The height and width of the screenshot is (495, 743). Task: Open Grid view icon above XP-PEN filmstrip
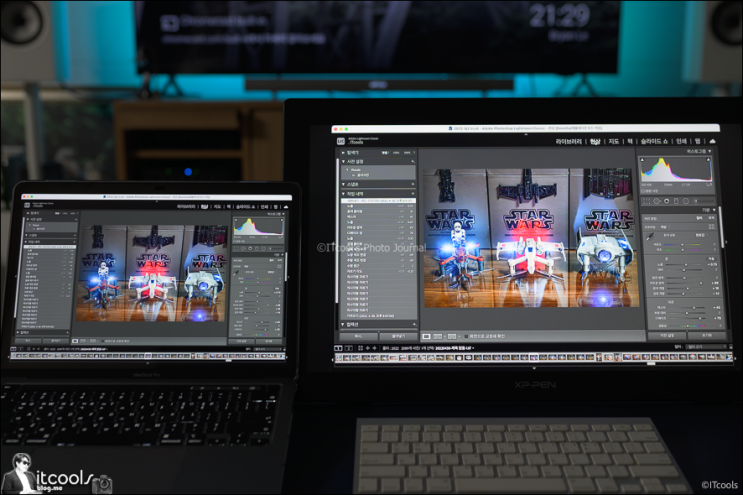tap(361, 348)
